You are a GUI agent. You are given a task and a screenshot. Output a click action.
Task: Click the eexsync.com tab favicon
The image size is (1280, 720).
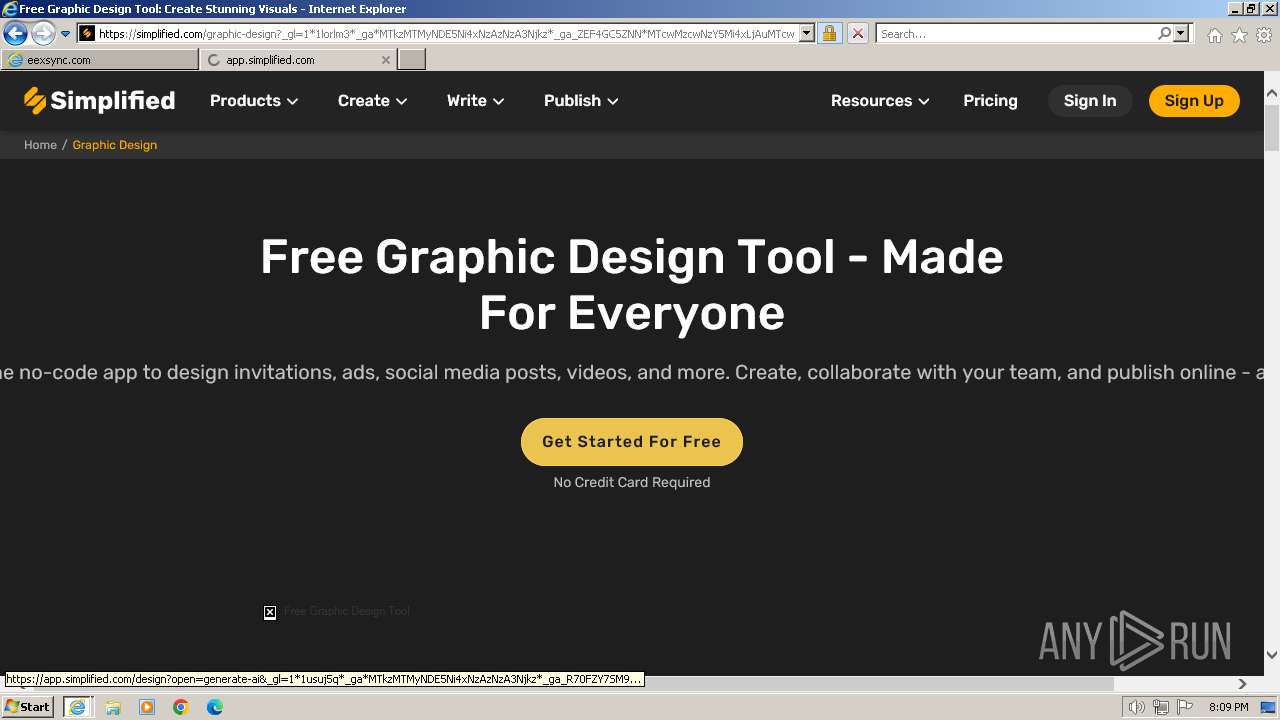click(x=15, y=60)
